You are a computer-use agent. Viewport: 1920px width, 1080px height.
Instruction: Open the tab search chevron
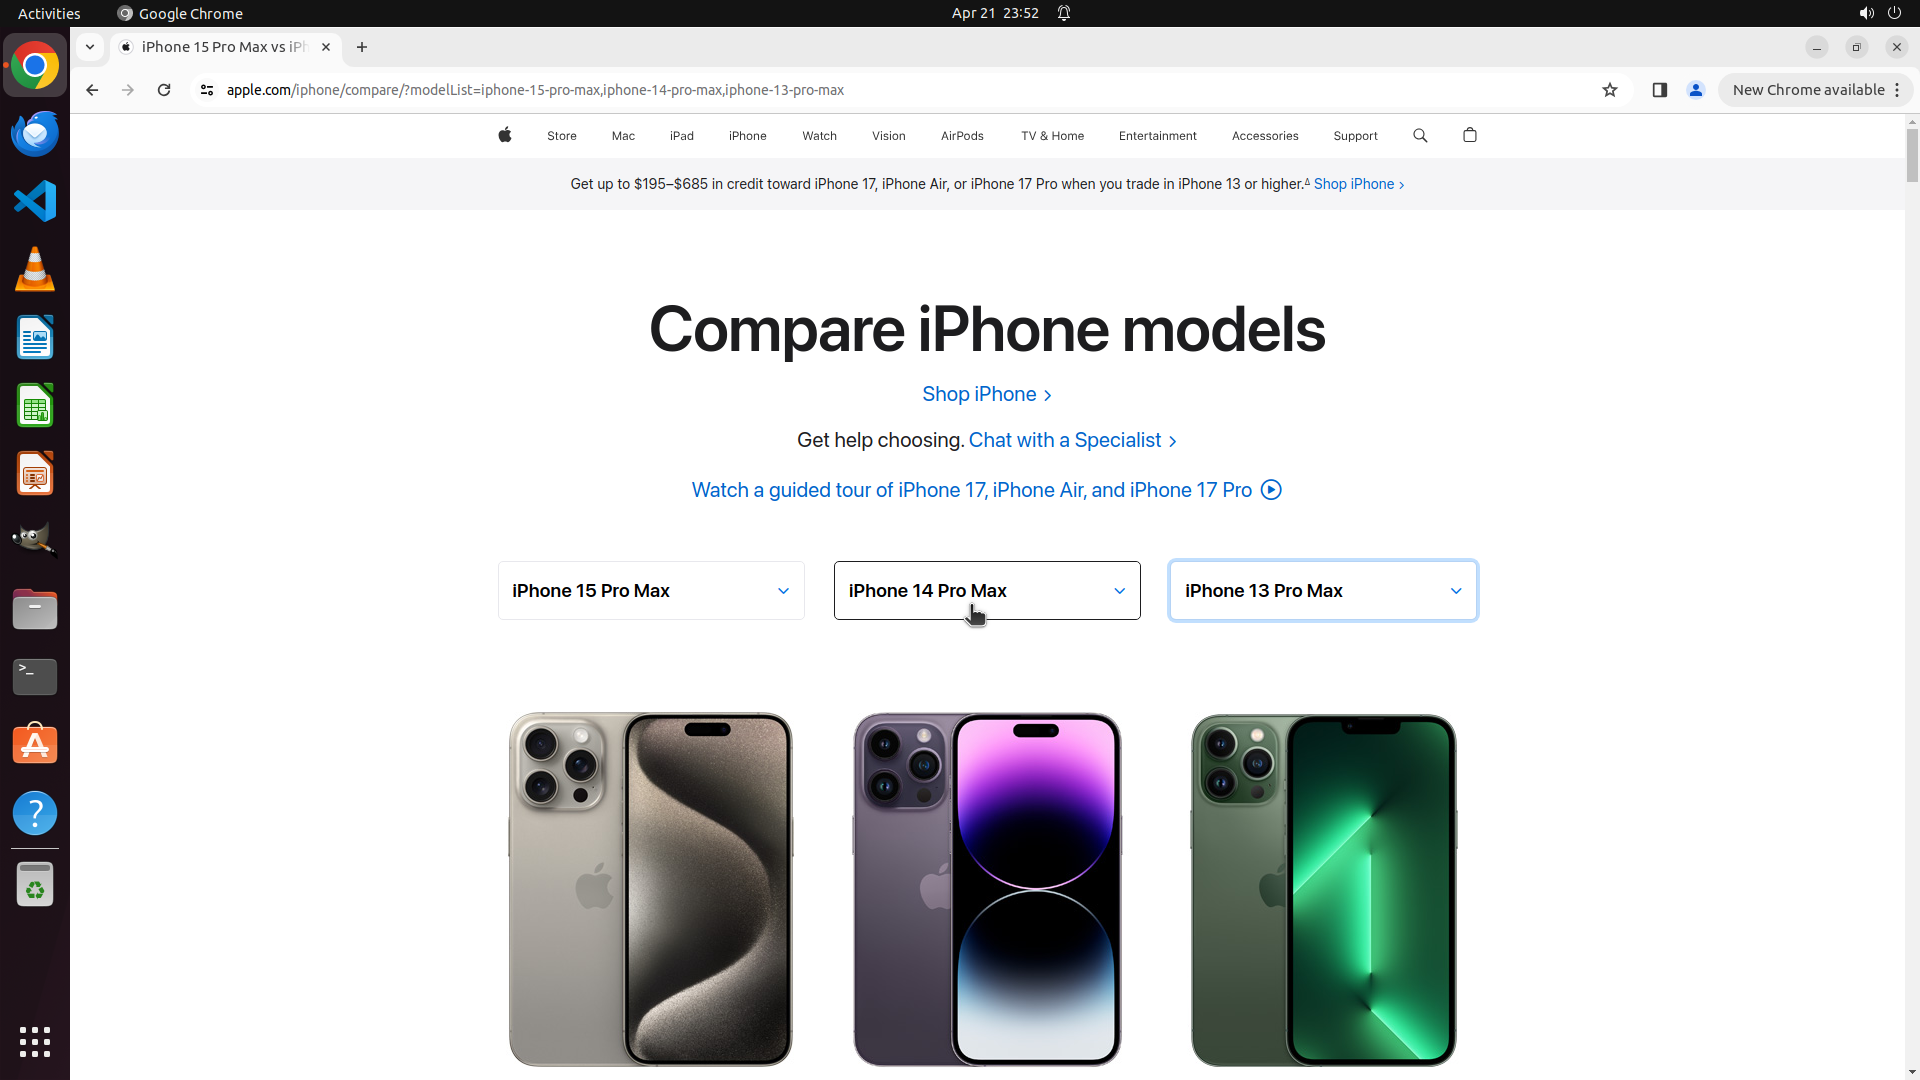pyautogui.click(x=90, y=47)
